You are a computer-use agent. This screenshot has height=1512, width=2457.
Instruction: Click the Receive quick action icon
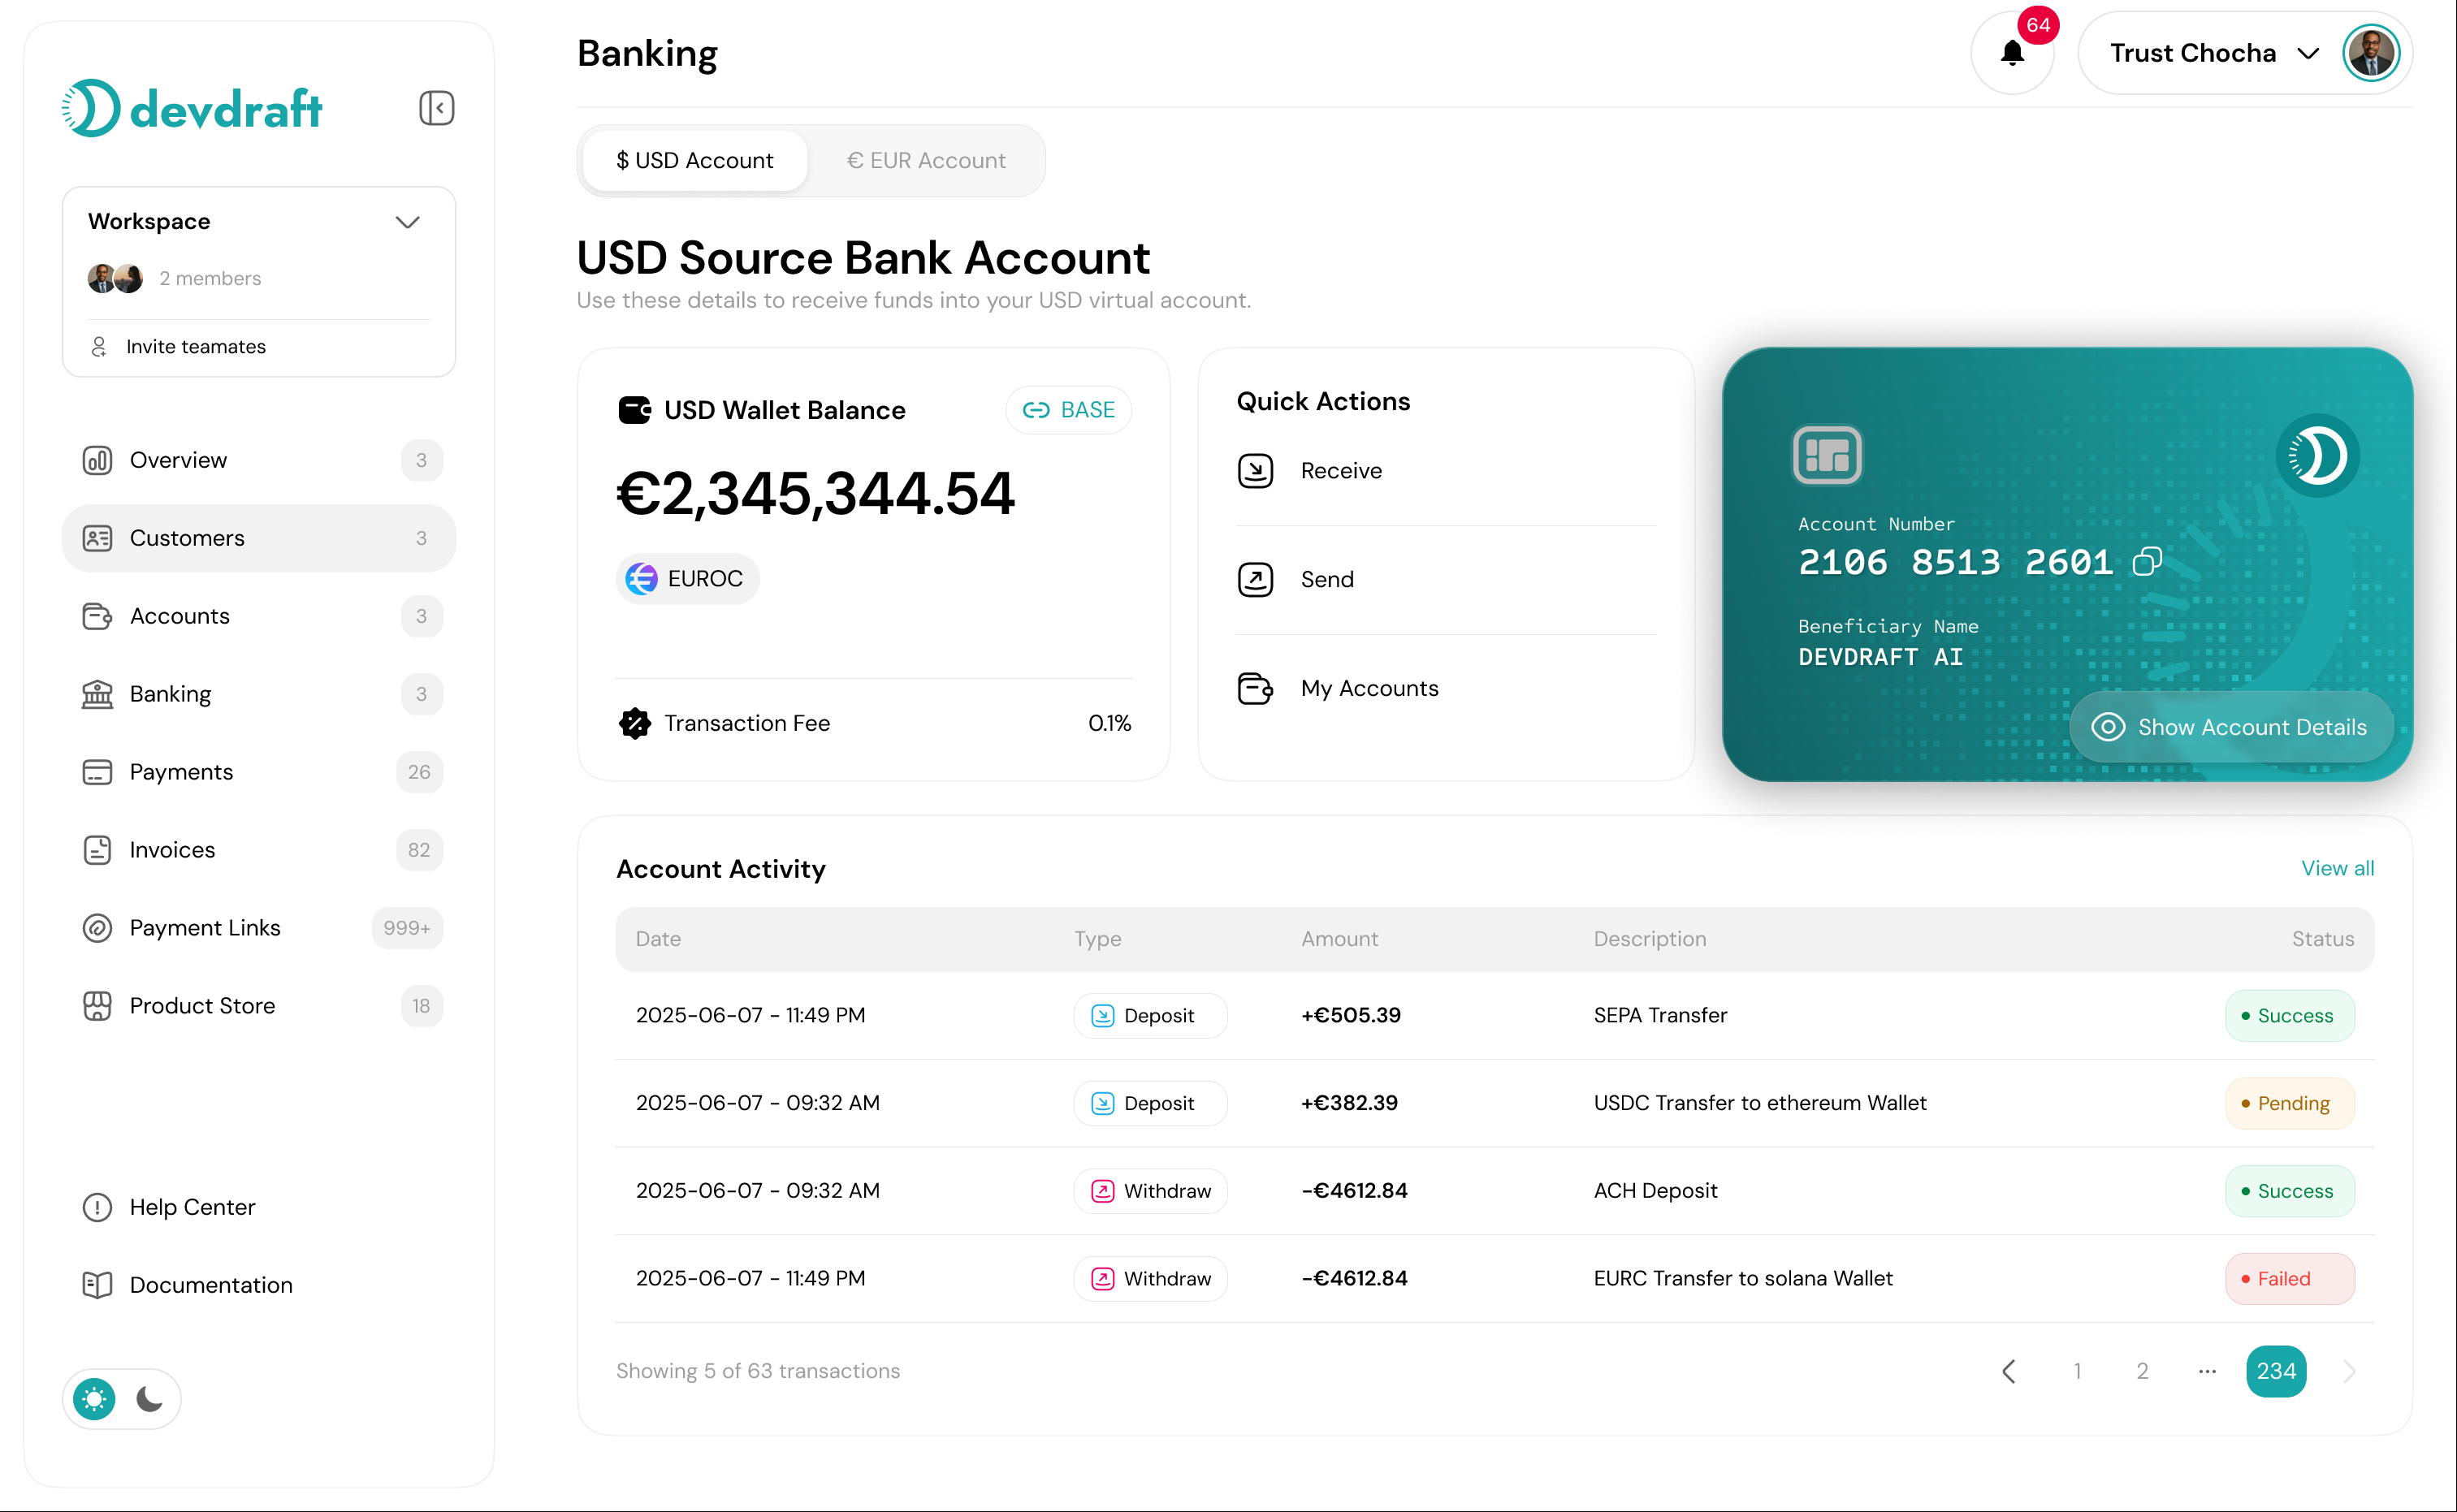[x=1256, y=470]
